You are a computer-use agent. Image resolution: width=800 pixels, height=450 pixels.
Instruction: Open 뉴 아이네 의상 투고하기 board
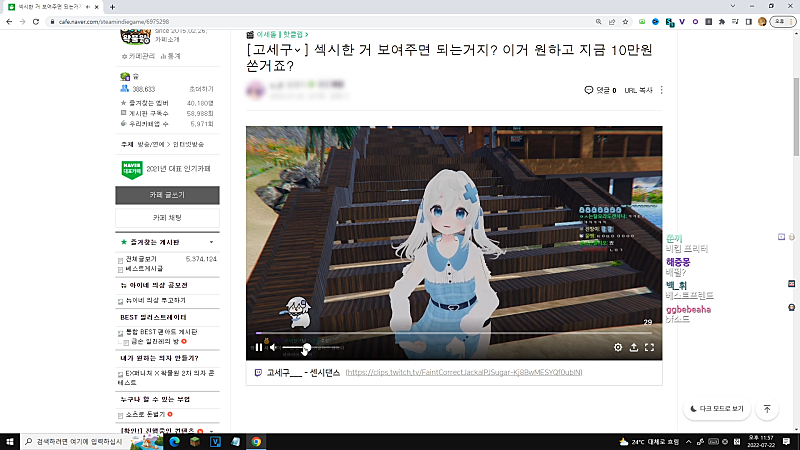(x=156, y=301)
